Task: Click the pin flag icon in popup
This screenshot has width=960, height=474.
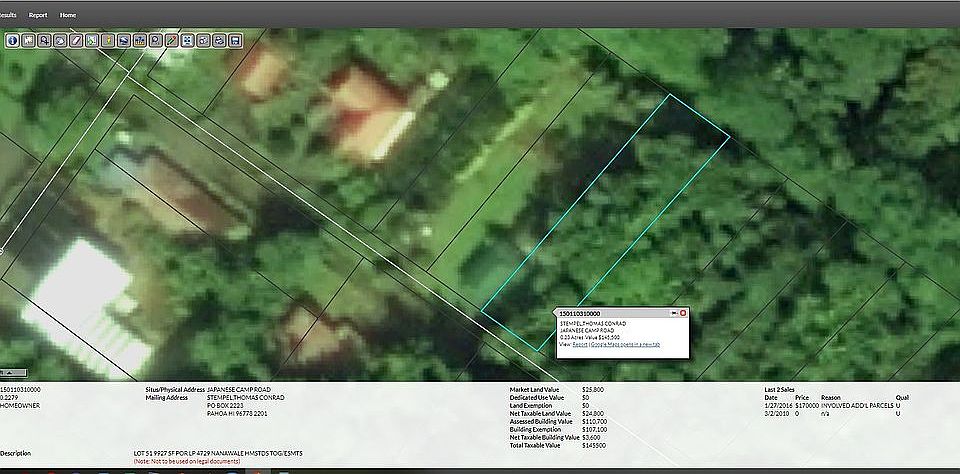Action: click(674, 313)
